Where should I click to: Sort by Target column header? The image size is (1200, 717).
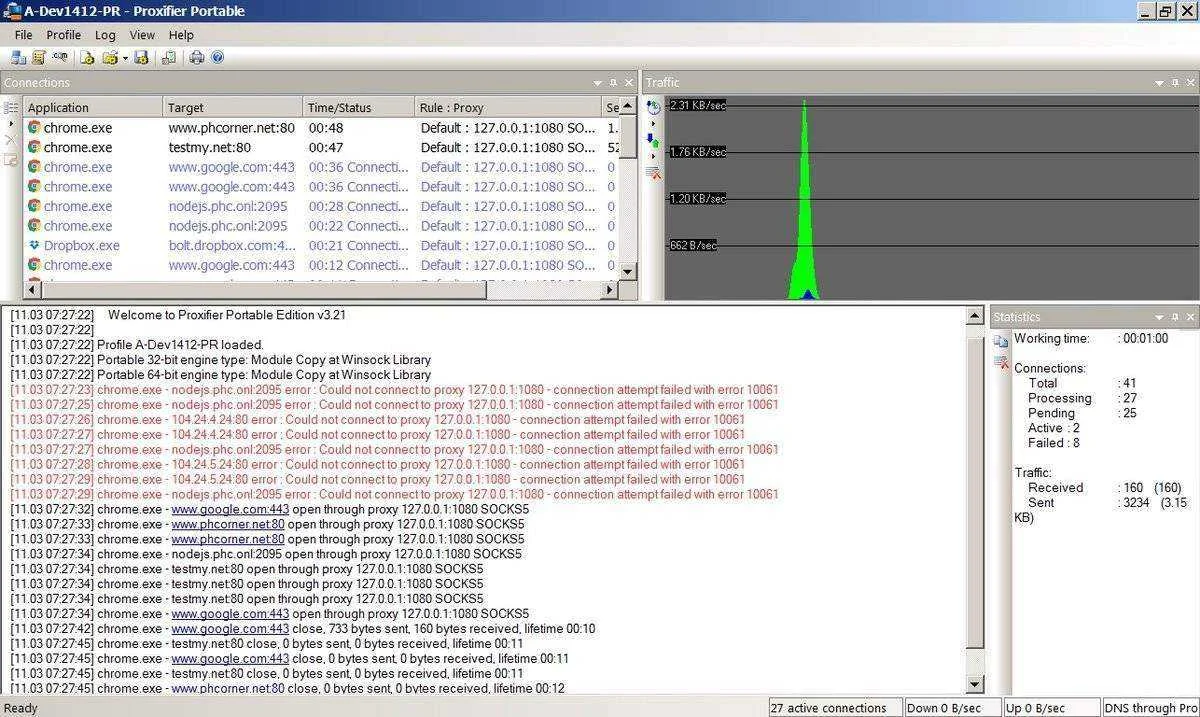coord(233,107)
